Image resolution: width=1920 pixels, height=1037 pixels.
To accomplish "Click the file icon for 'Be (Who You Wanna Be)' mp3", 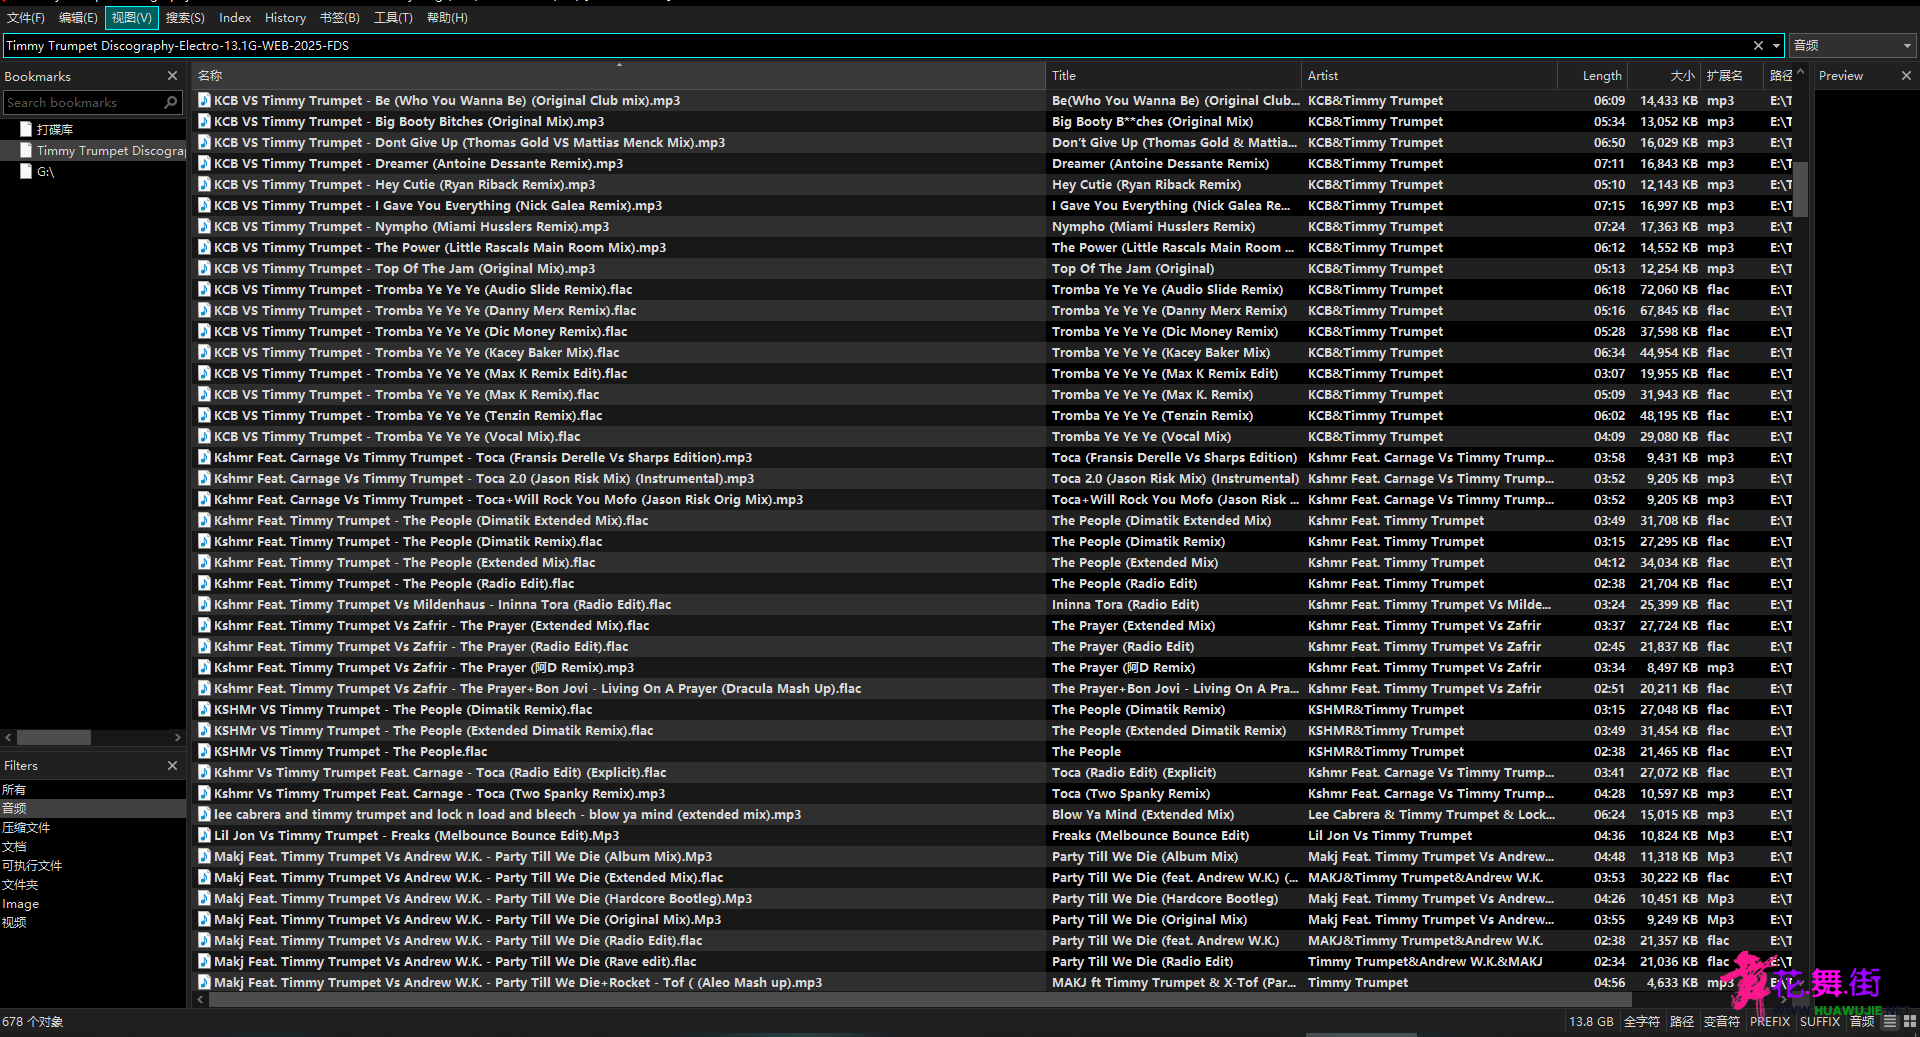I will point(204,100).
